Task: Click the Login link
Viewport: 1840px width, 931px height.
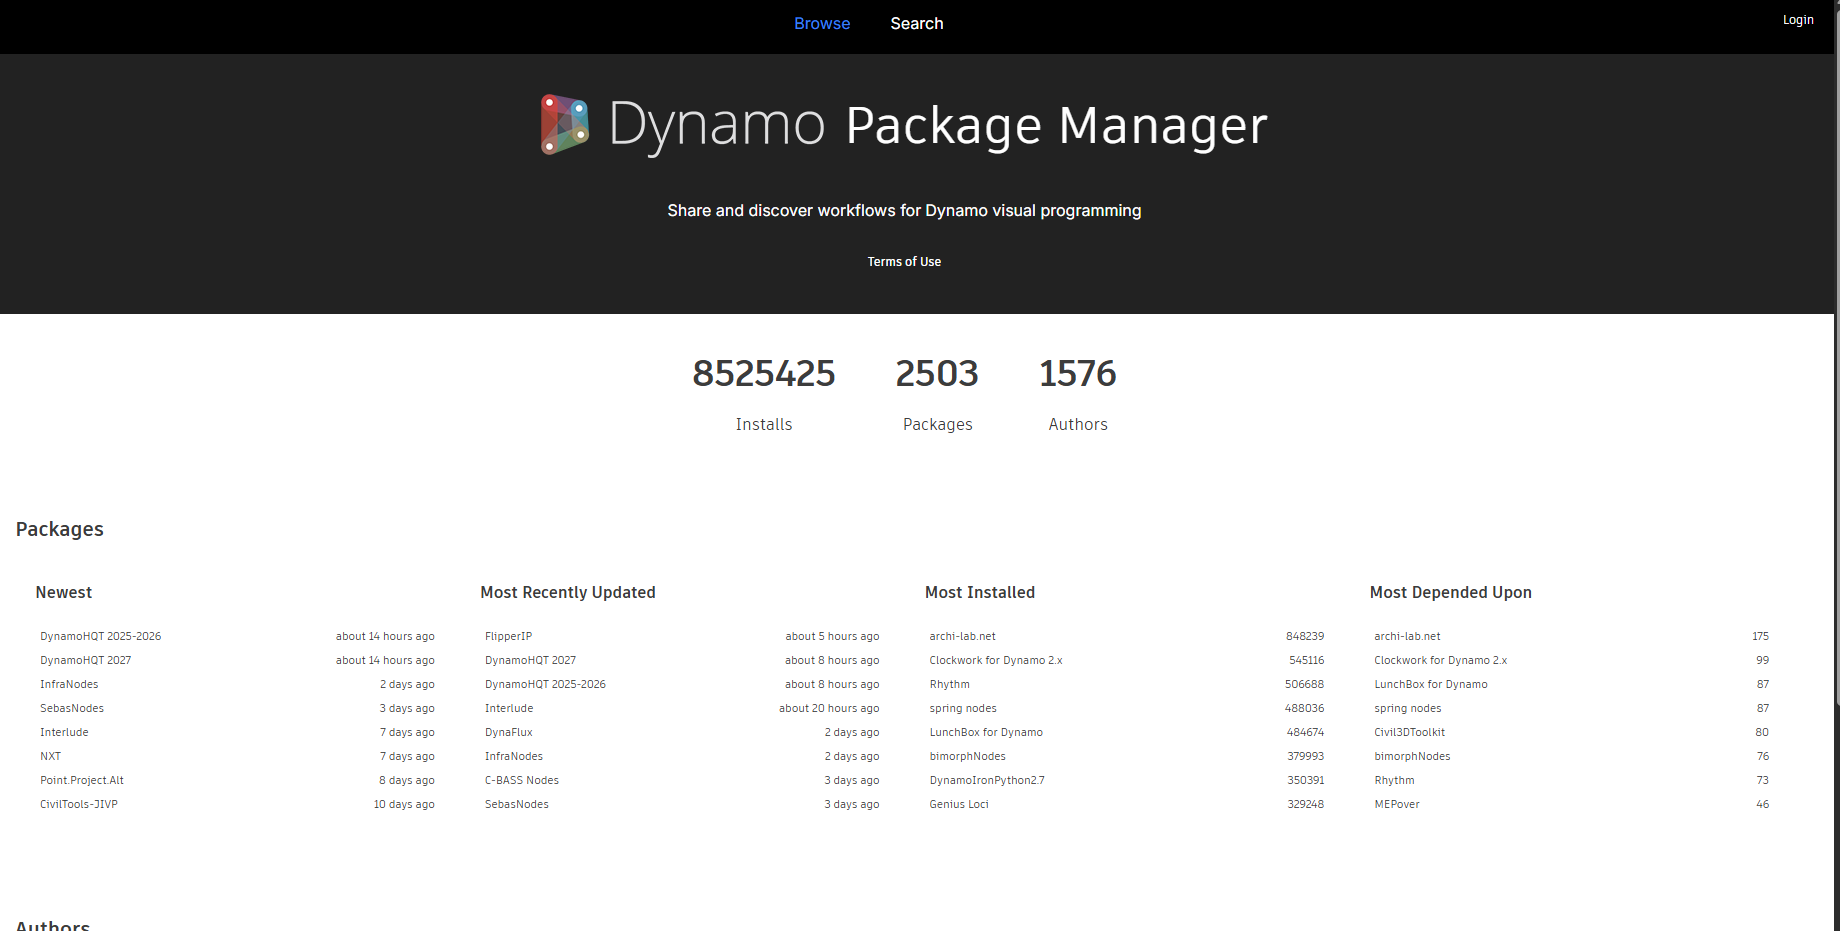Action: click(x=1798, y=20)
